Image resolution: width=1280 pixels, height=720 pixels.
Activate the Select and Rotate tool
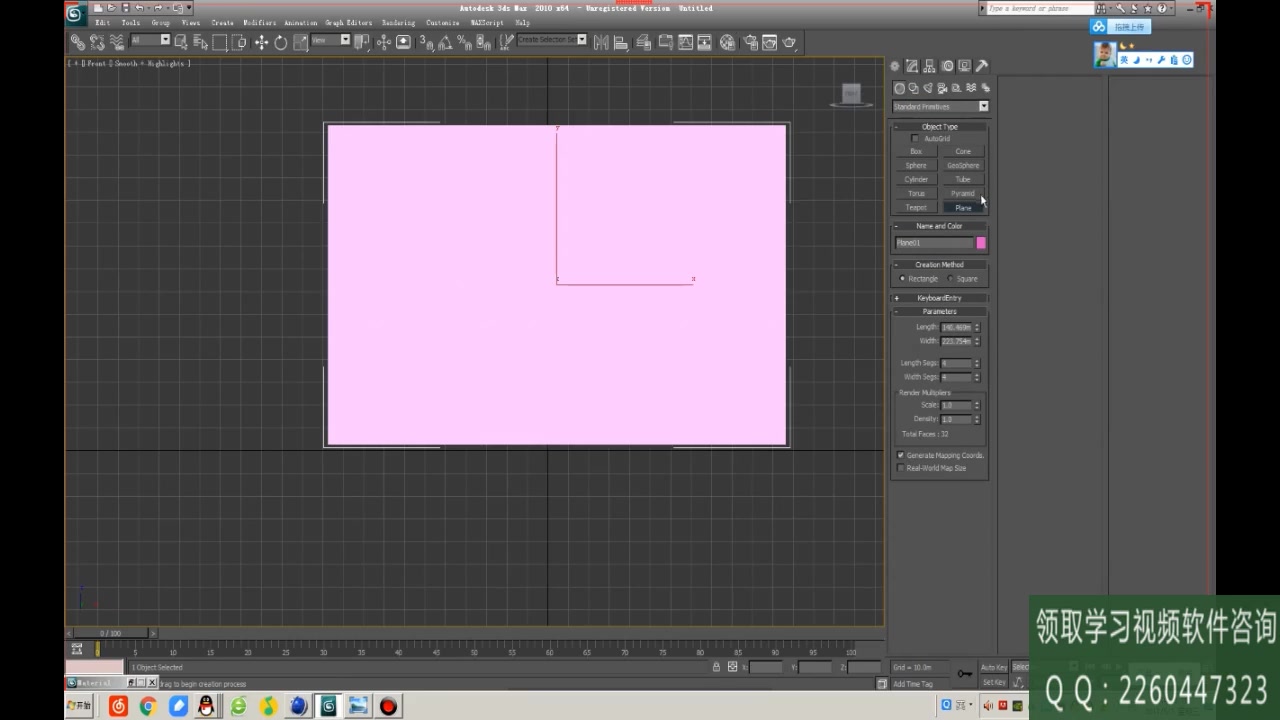pyautogui.click(x=281, y=42)
